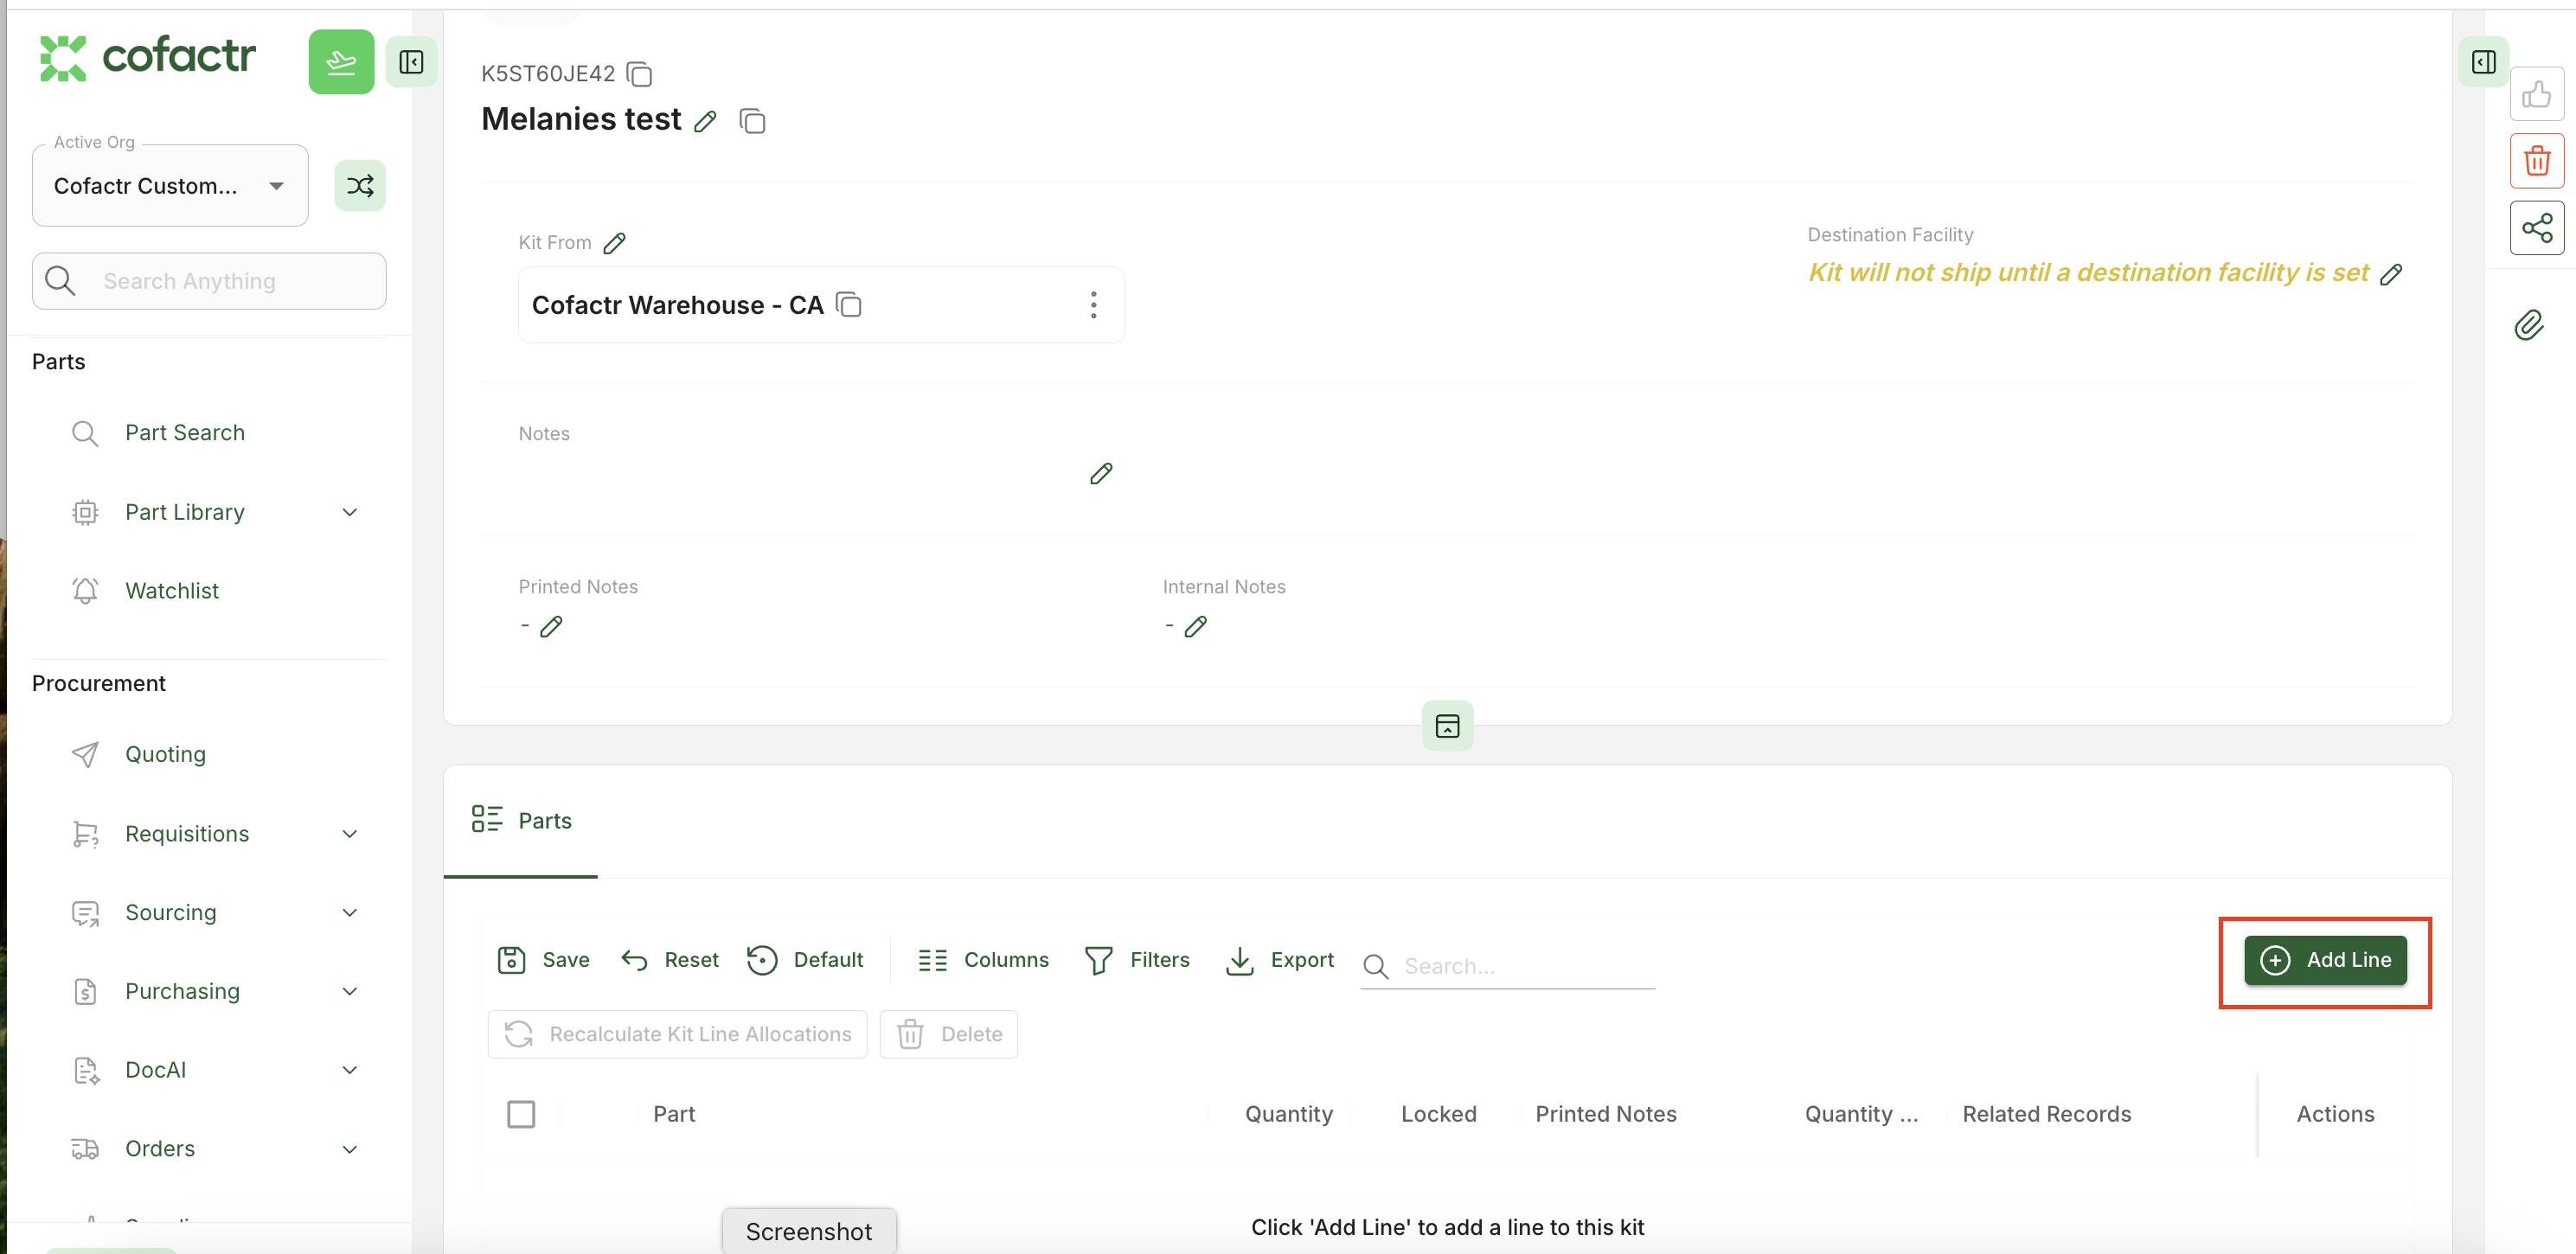
Task: Click the Printed Notes column header
Action: [x=1605, y=1115]
